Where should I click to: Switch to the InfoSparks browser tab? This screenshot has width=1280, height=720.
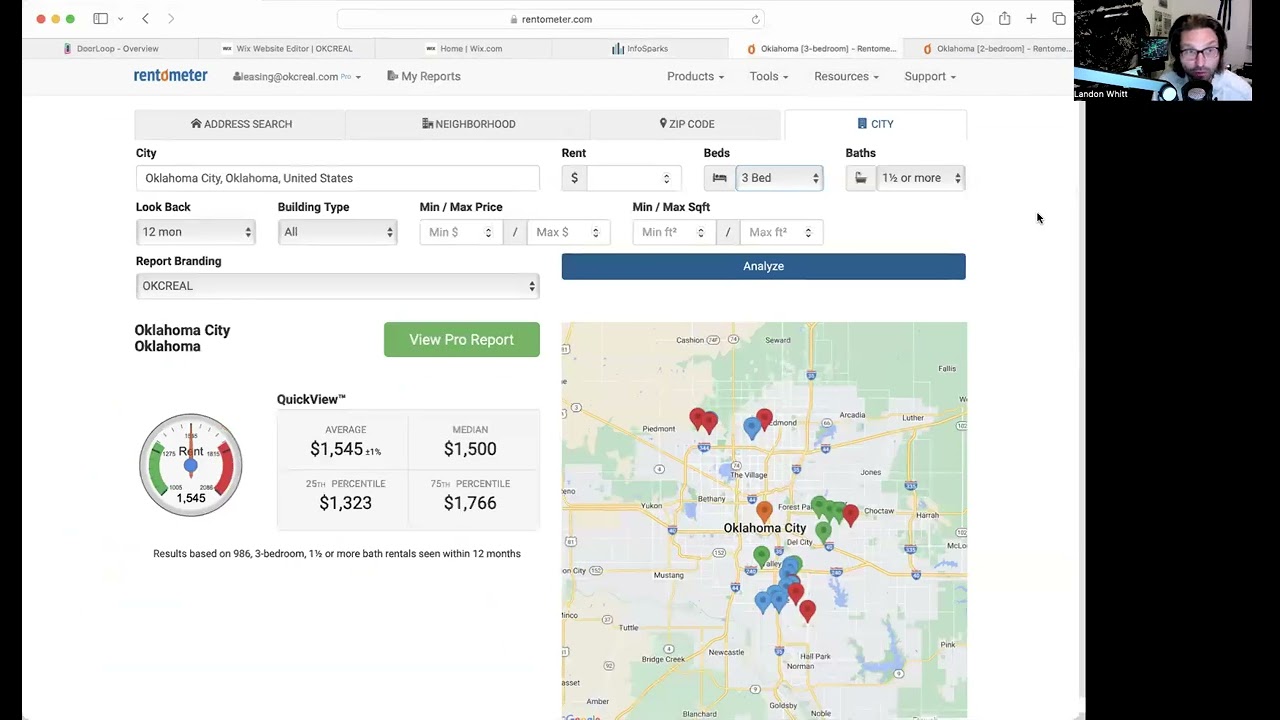click(640, 48)
